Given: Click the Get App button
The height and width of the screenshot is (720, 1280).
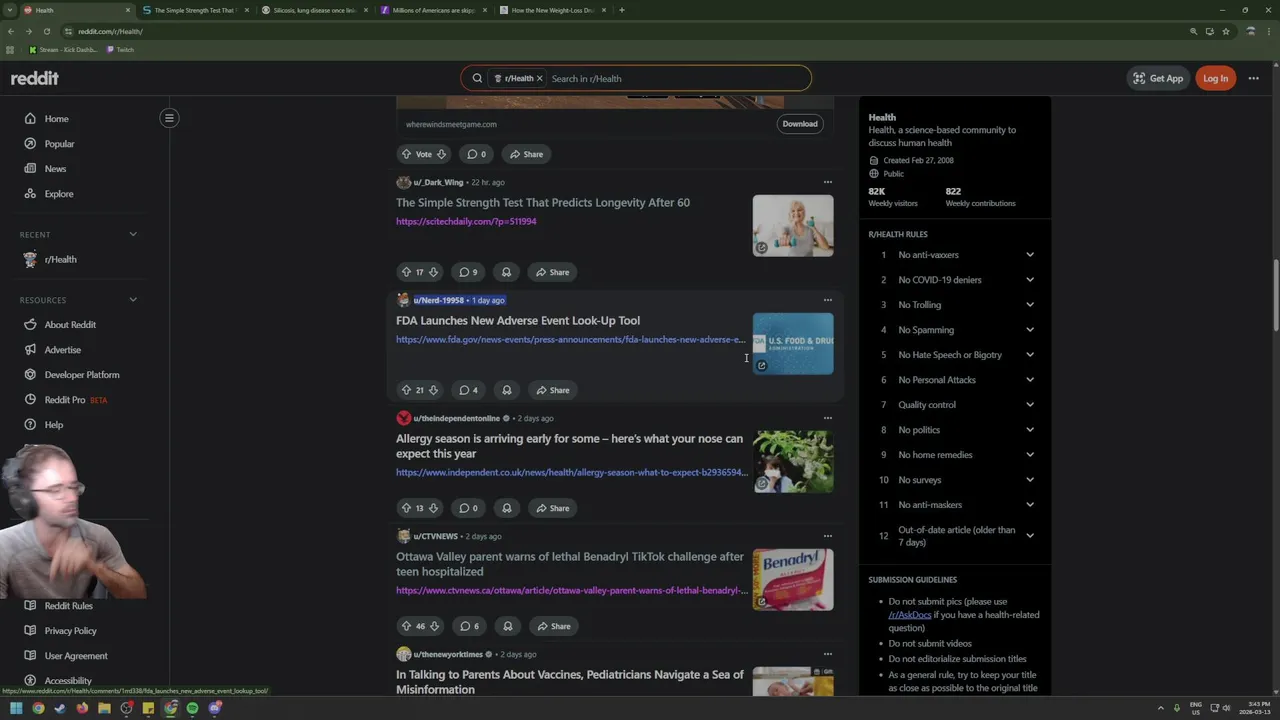Looking at the screenshot, I should tap(1157, 78).
